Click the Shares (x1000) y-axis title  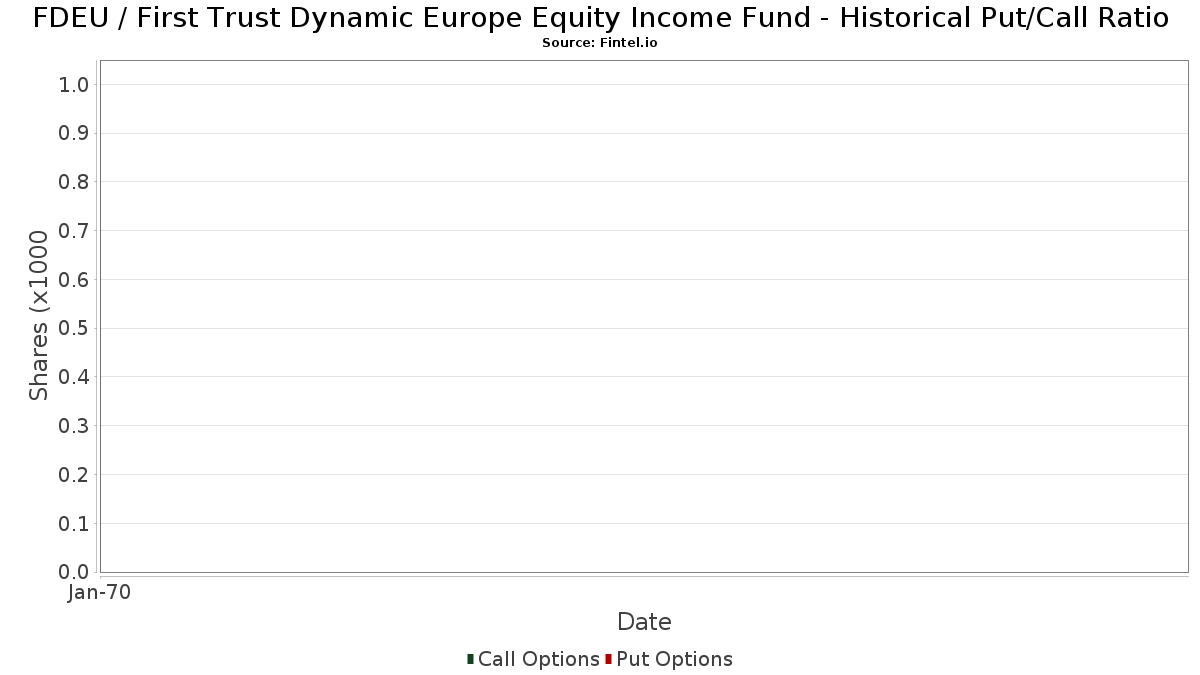pyautogui.click(x=39, y=316)
